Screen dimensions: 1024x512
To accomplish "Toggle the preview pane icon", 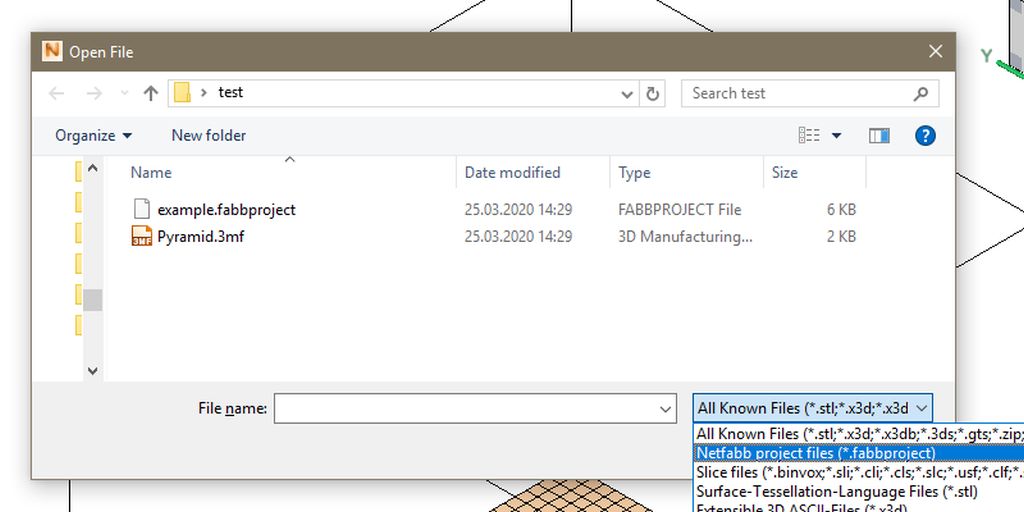I will click(x=879, y=136).
